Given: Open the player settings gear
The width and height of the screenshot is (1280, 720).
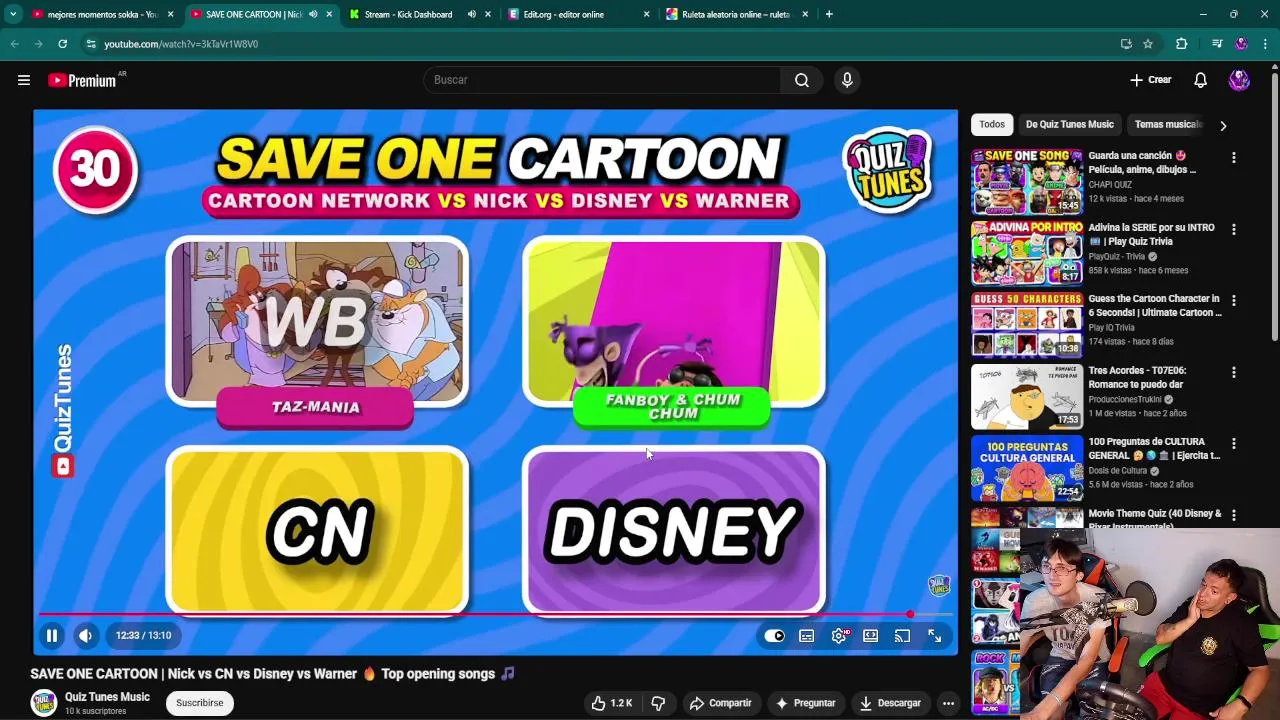Looking at the screenshot, I should point(839,636).
